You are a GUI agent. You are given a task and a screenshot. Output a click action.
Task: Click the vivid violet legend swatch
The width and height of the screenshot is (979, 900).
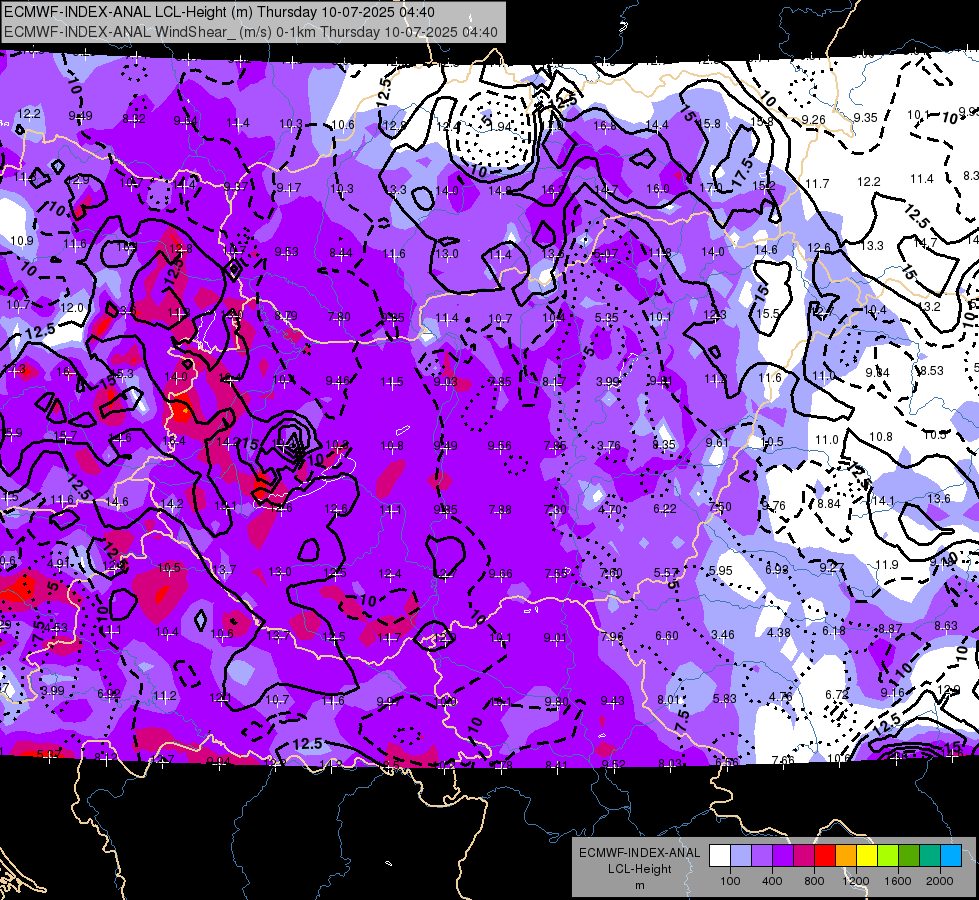click(x=783, y=856)
